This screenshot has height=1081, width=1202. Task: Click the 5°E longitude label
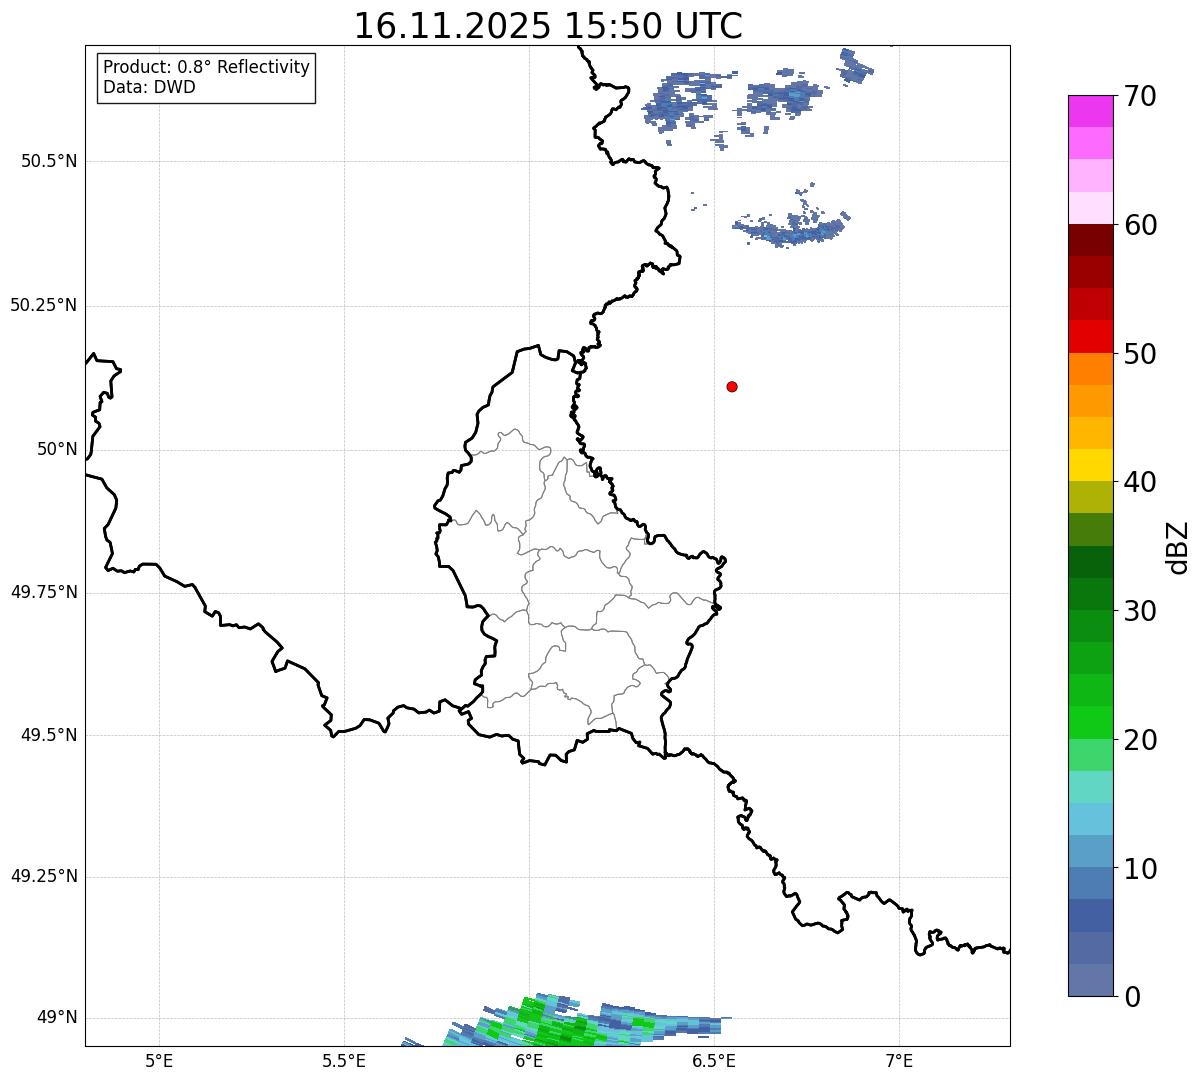click(x=159, y=1062)
